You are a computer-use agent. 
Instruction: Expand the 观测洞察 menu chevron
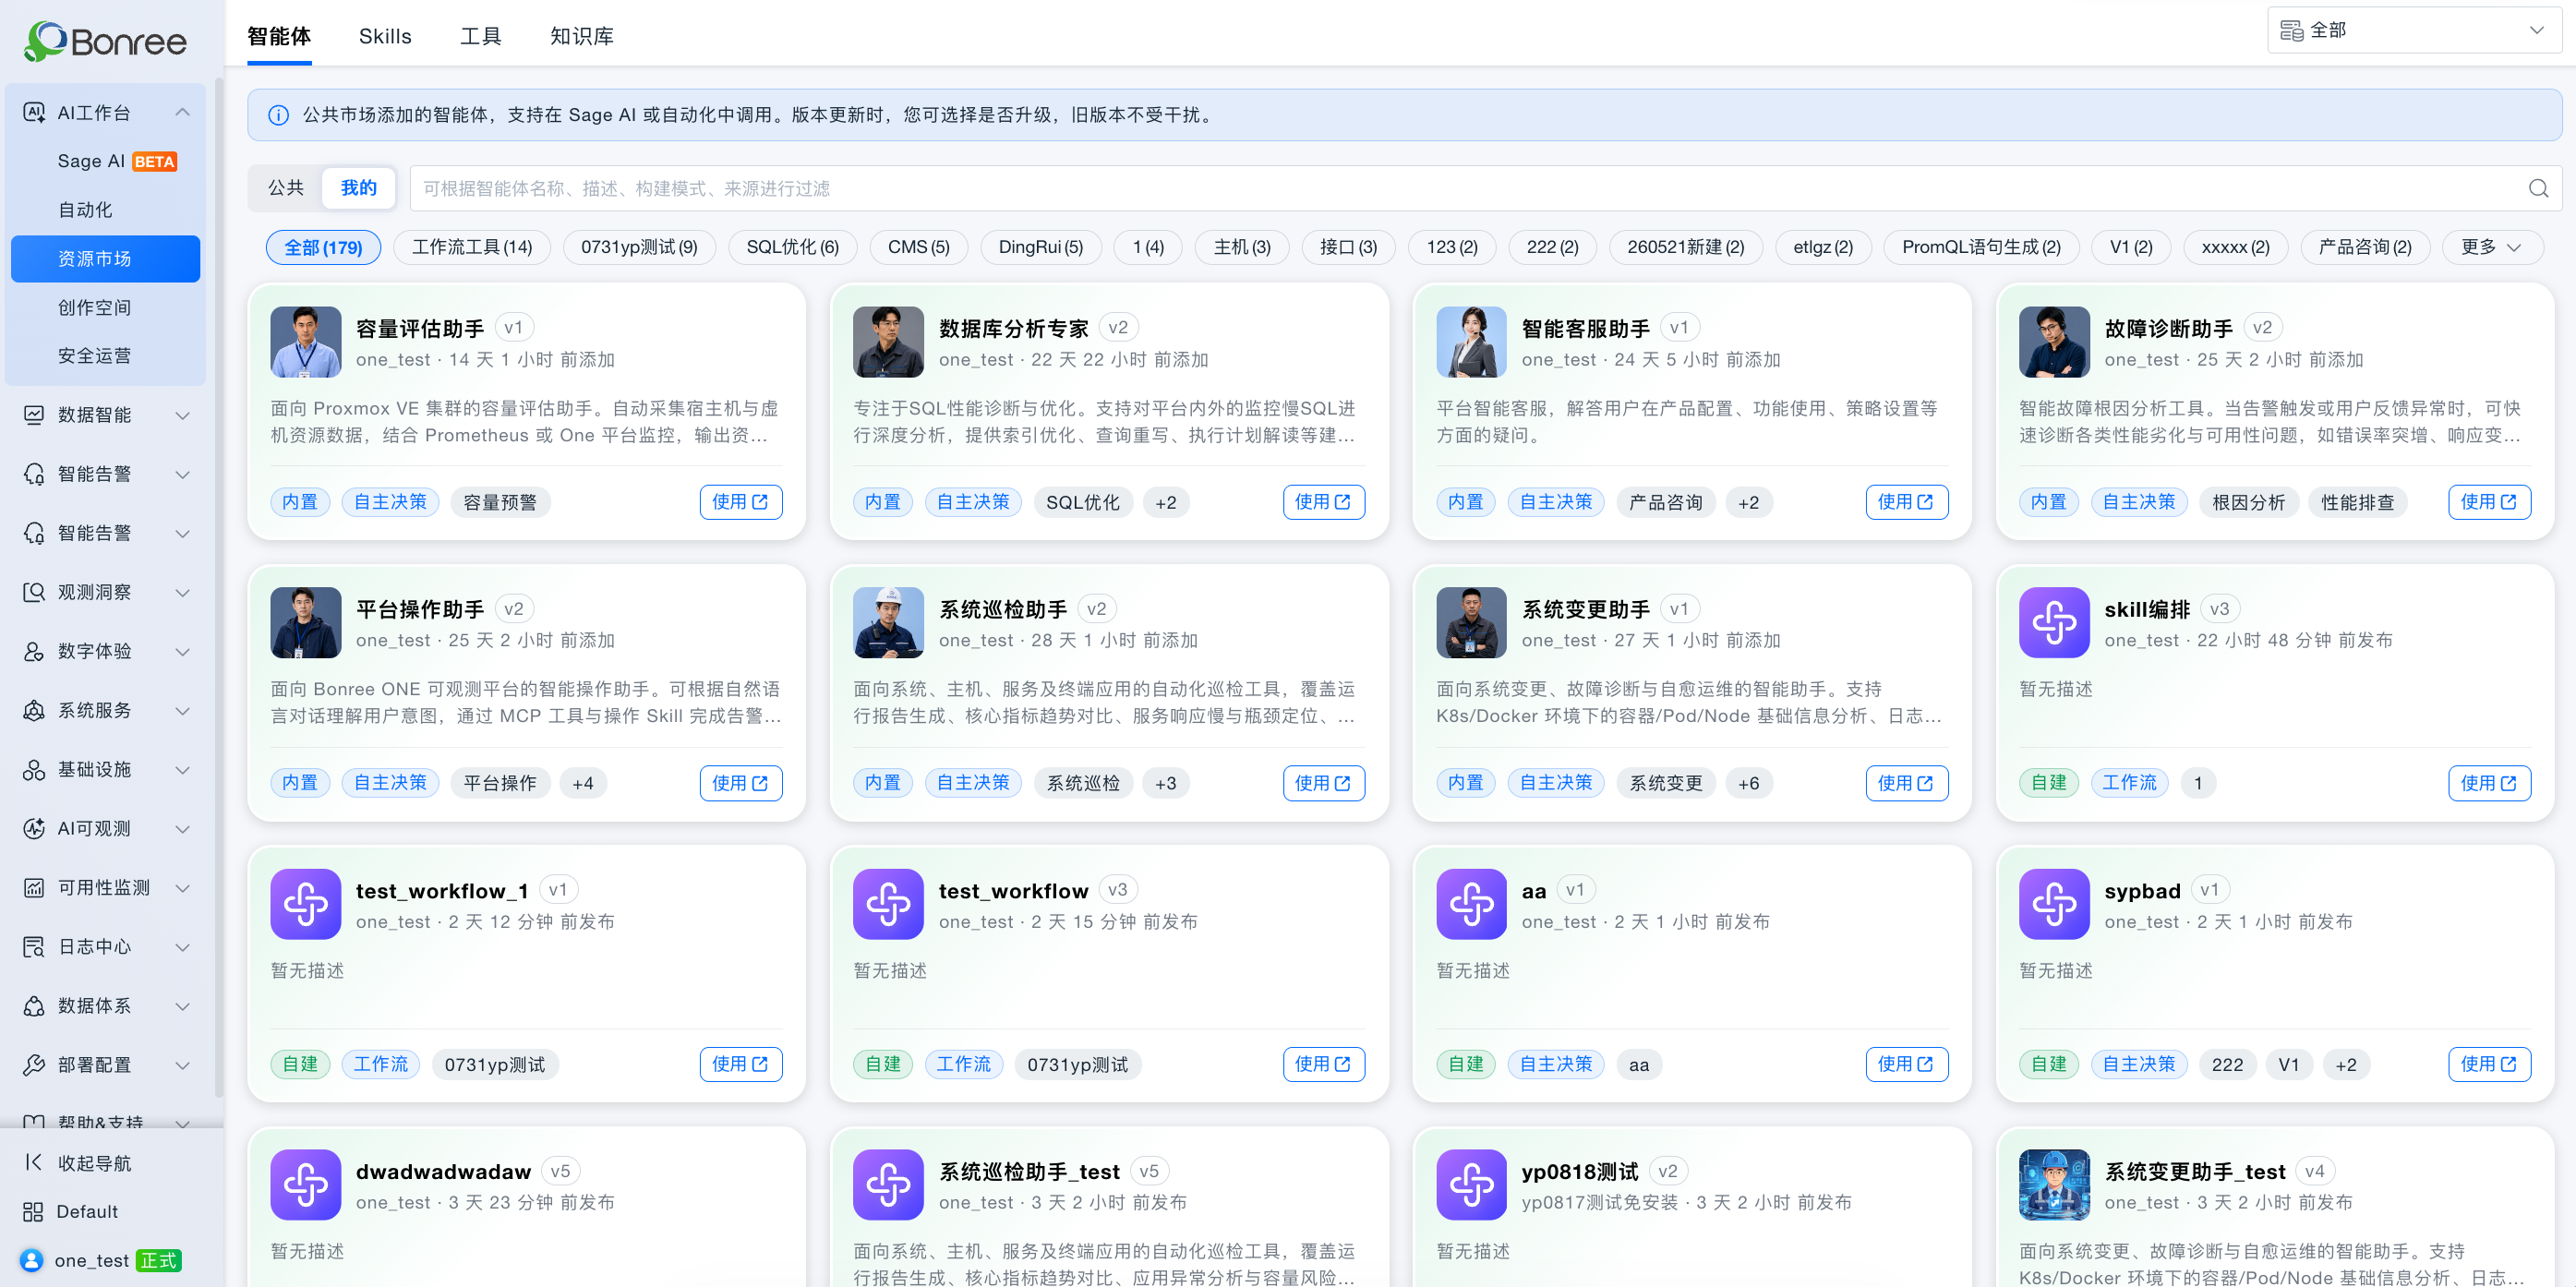[x=182, y=592]
